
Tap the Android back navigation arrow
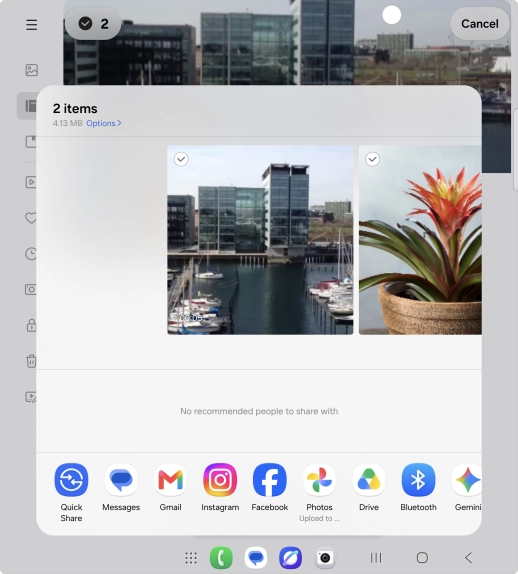click(x=469, y=558)
